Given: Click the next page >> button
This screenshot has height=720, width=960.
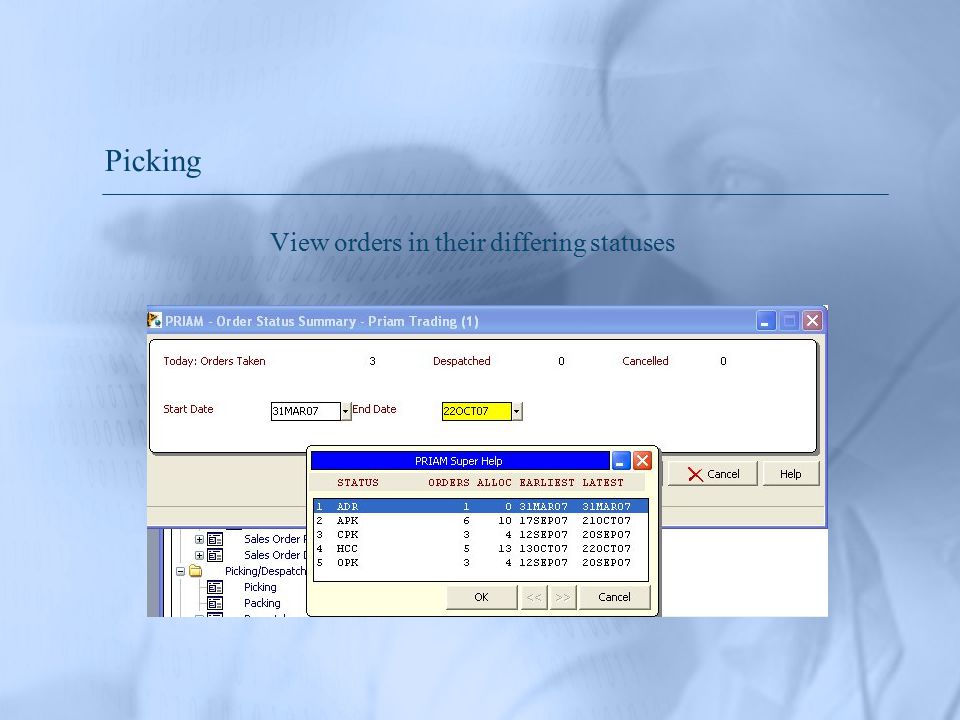Looking at the screenshot, I should point(563,597).
